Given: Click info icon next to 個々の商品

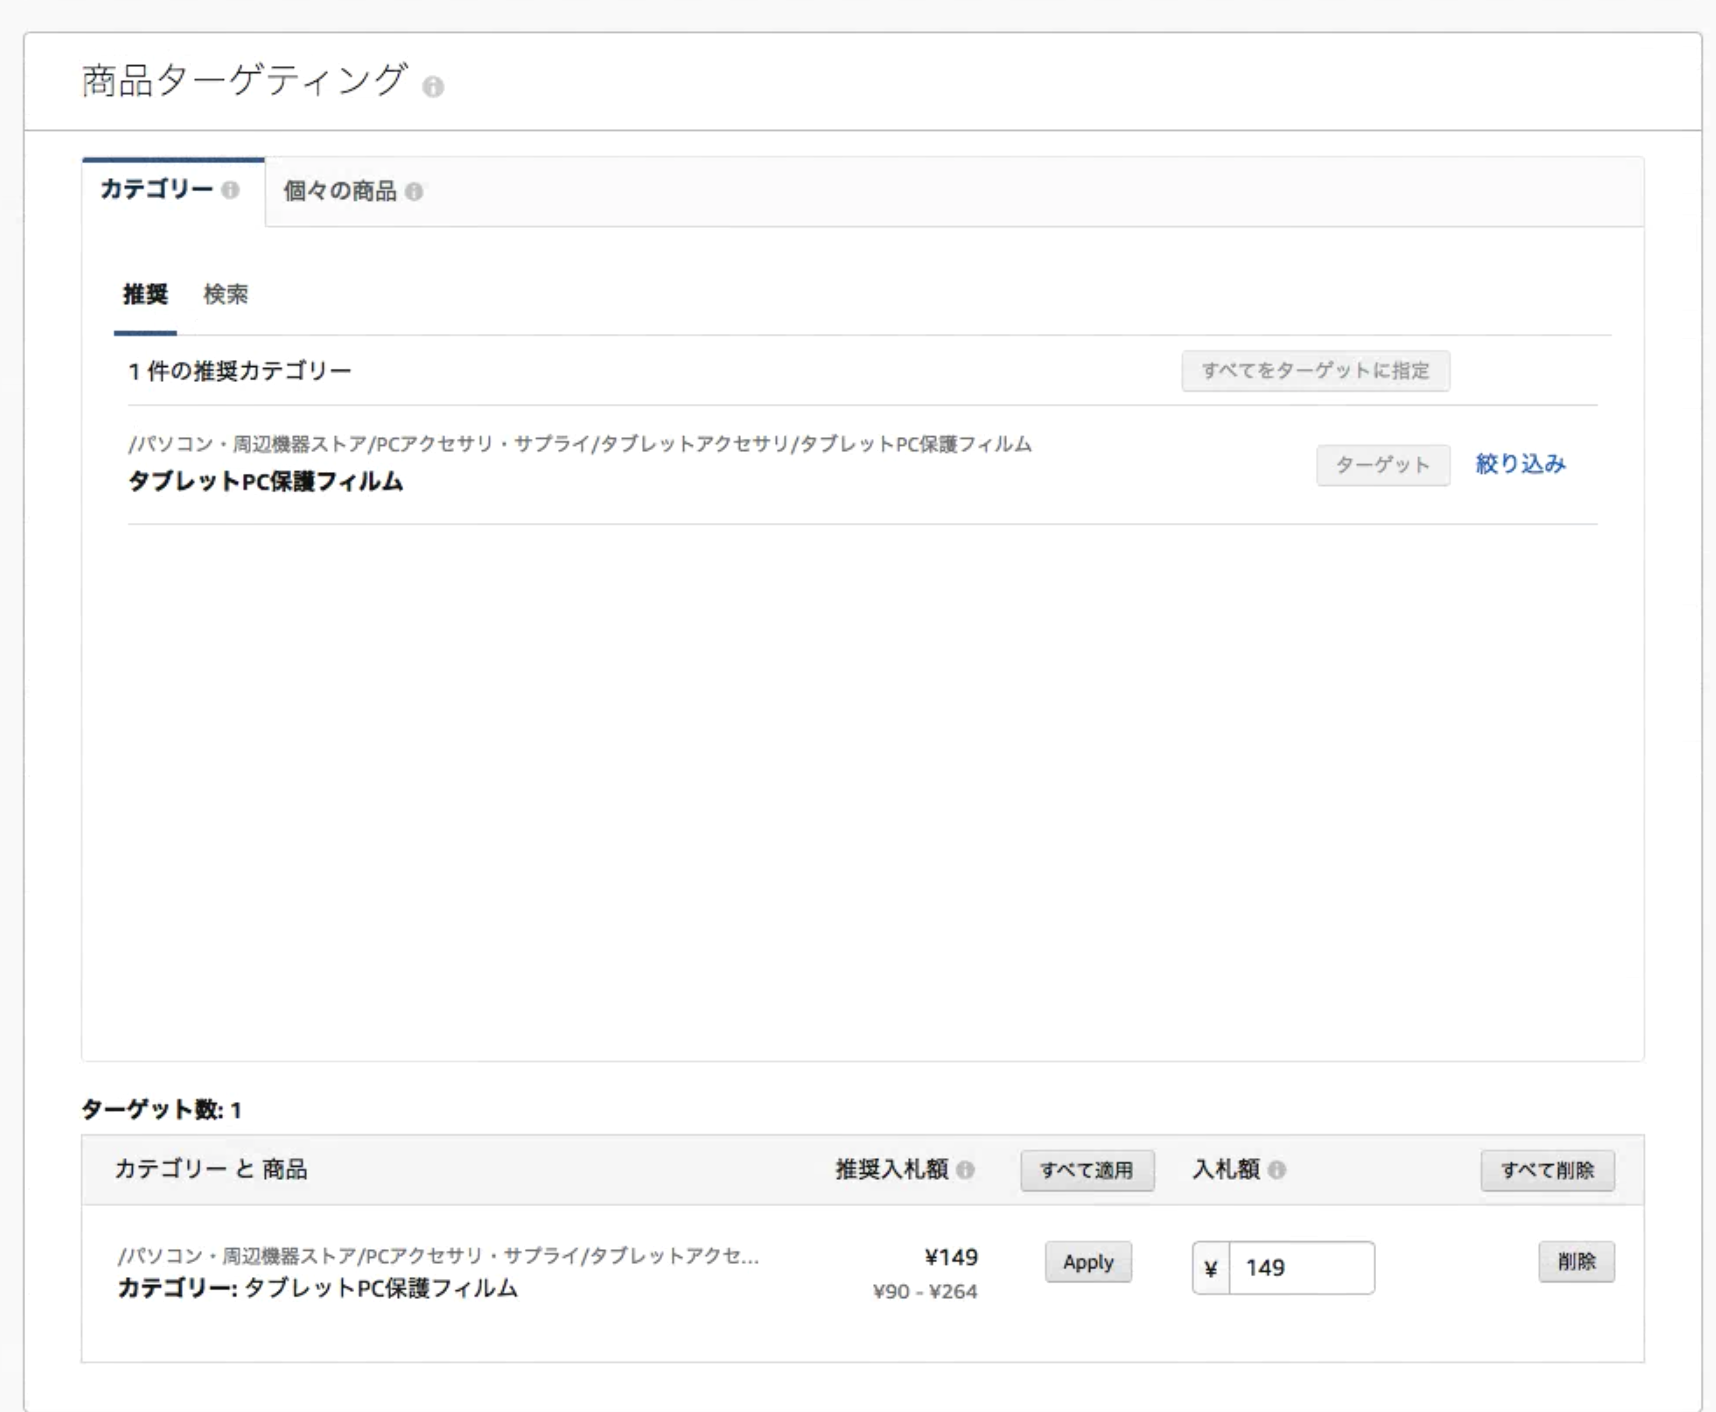Looking at the screenshot, I should [x=414, y=191].
